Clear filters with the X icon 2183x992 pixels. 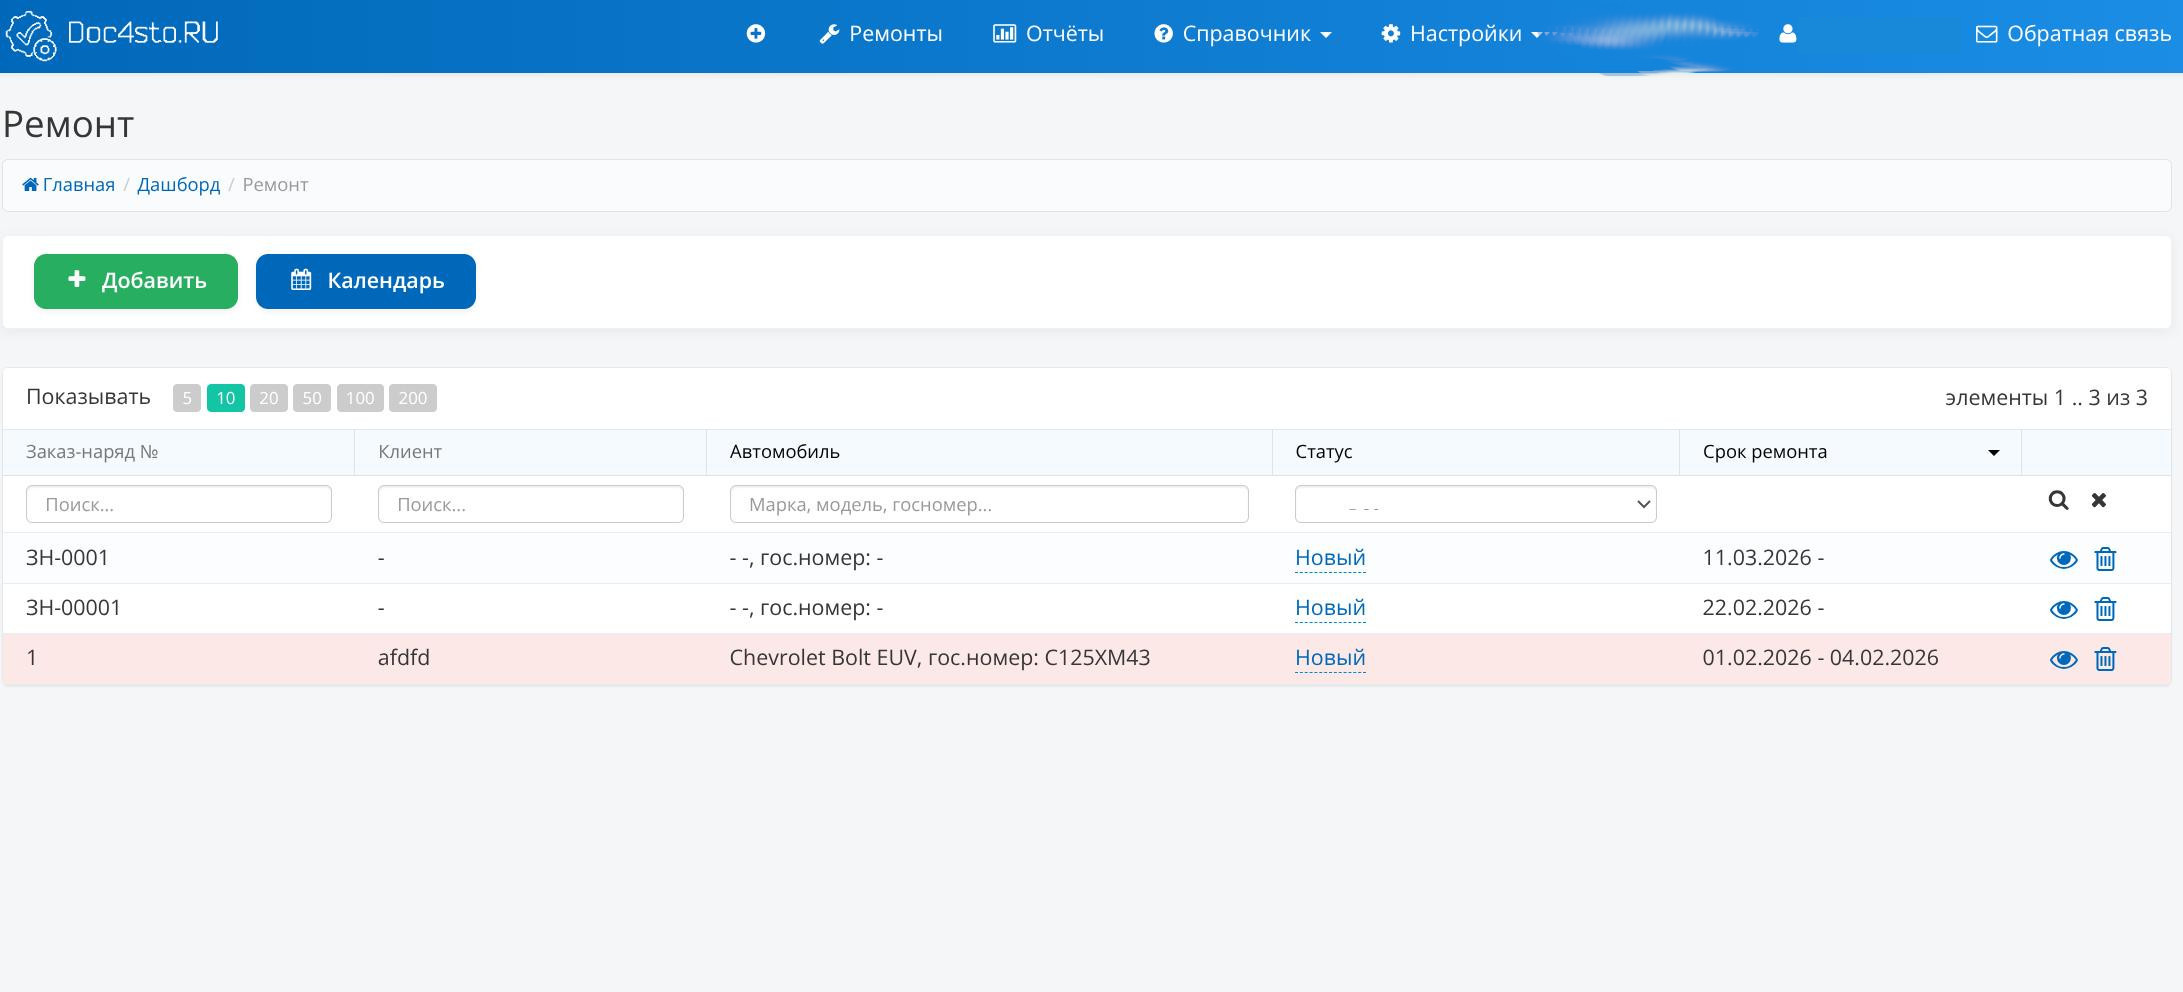(x=2099, y=500)
